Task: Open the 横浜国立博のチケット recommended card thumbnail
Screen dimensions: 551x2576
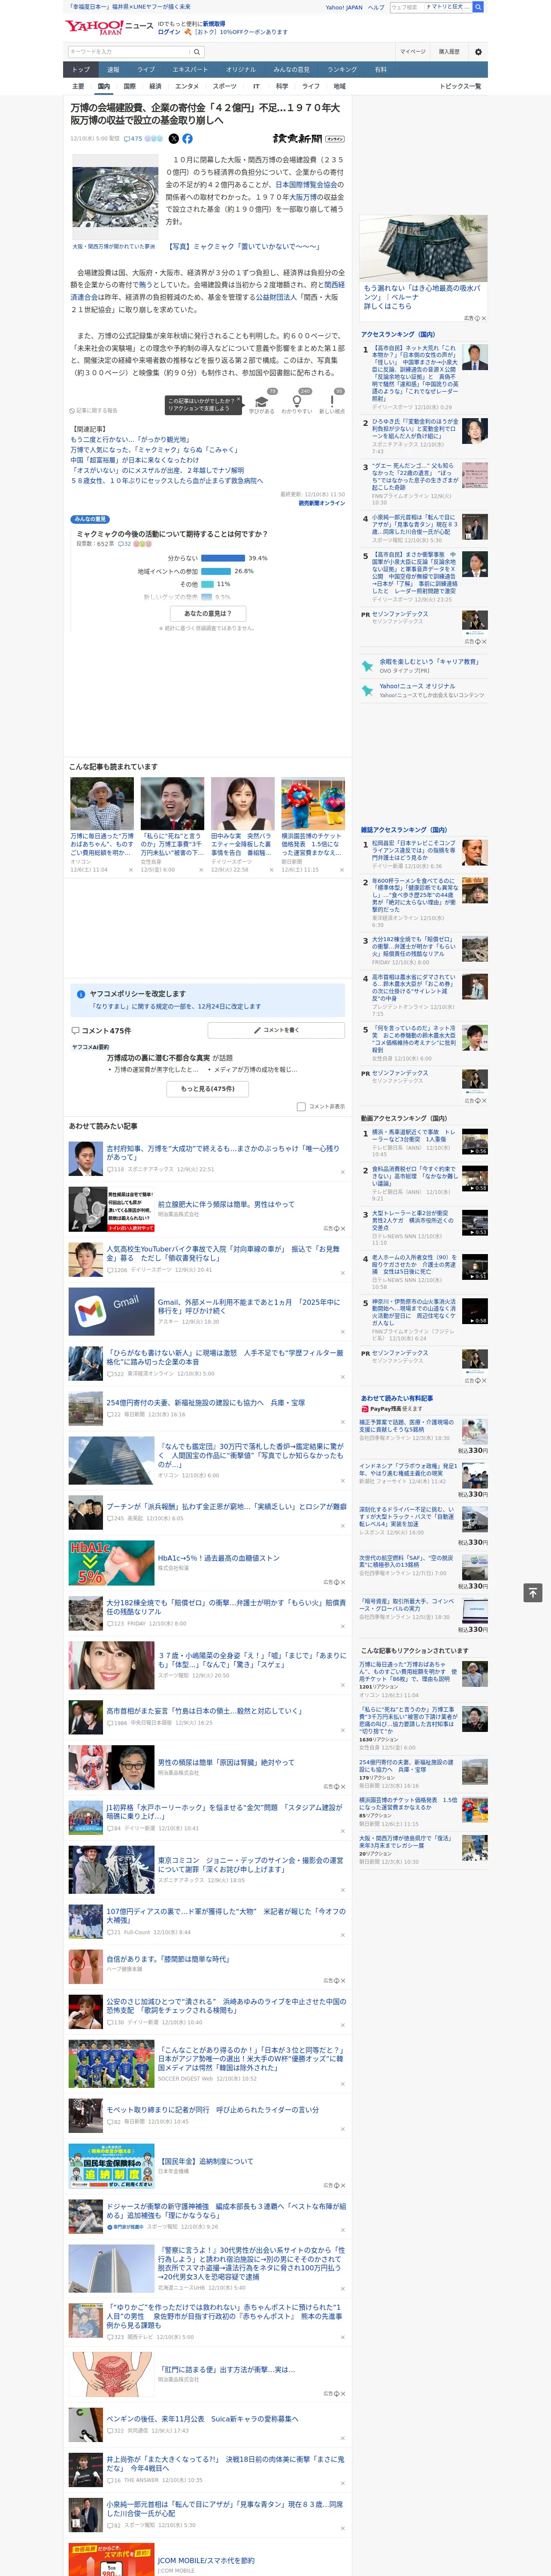Action: 313,804
